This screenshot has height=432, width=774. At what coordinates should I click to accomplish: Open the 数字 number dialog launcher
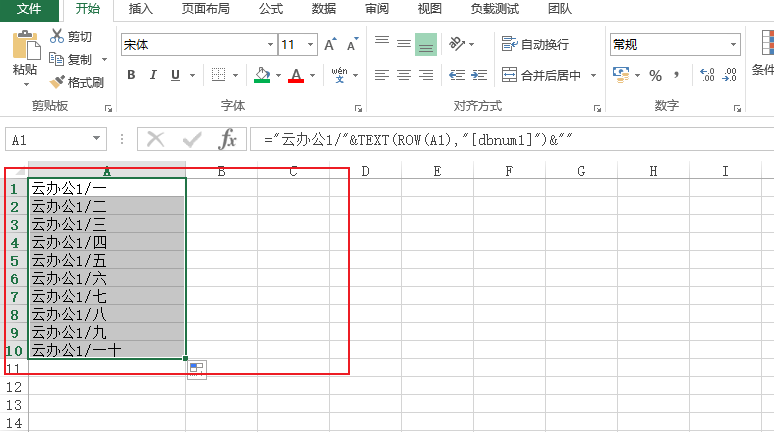coord(737,109)
